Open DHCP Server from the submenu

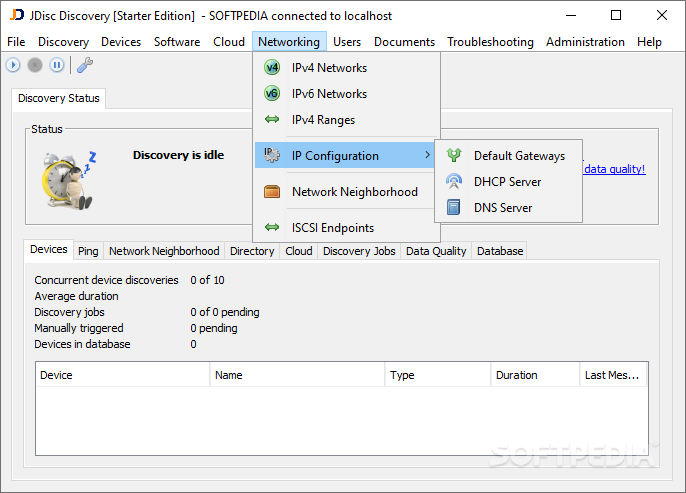(508, 182)
